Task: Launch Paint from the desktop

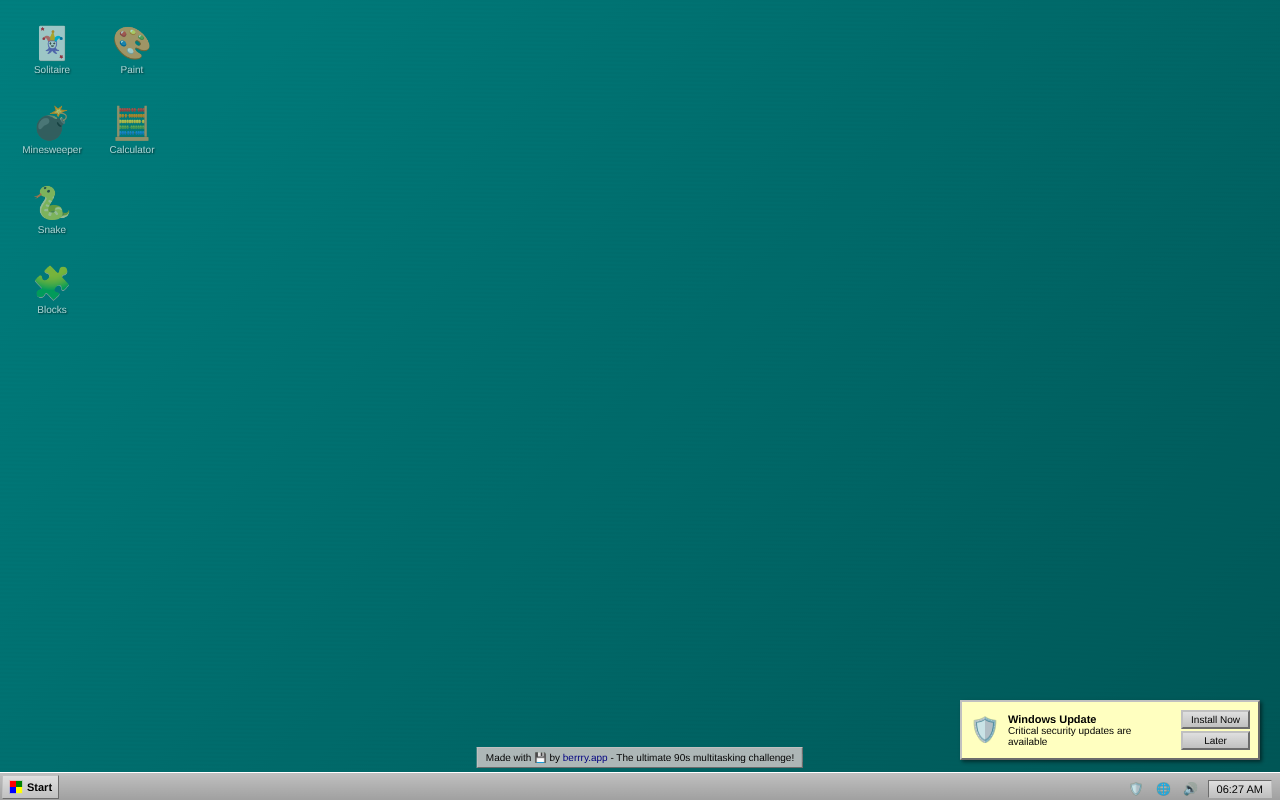Action: (x=131, y=44)
